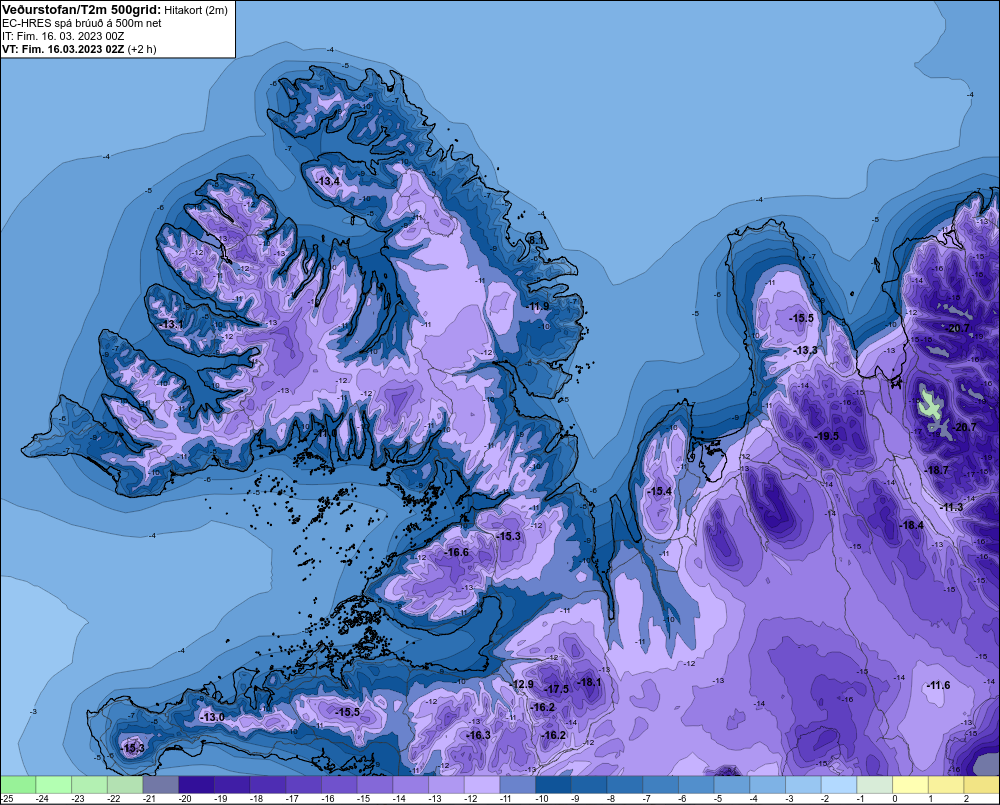Click the -18.7 temperature label on the map

pos(937,469)
